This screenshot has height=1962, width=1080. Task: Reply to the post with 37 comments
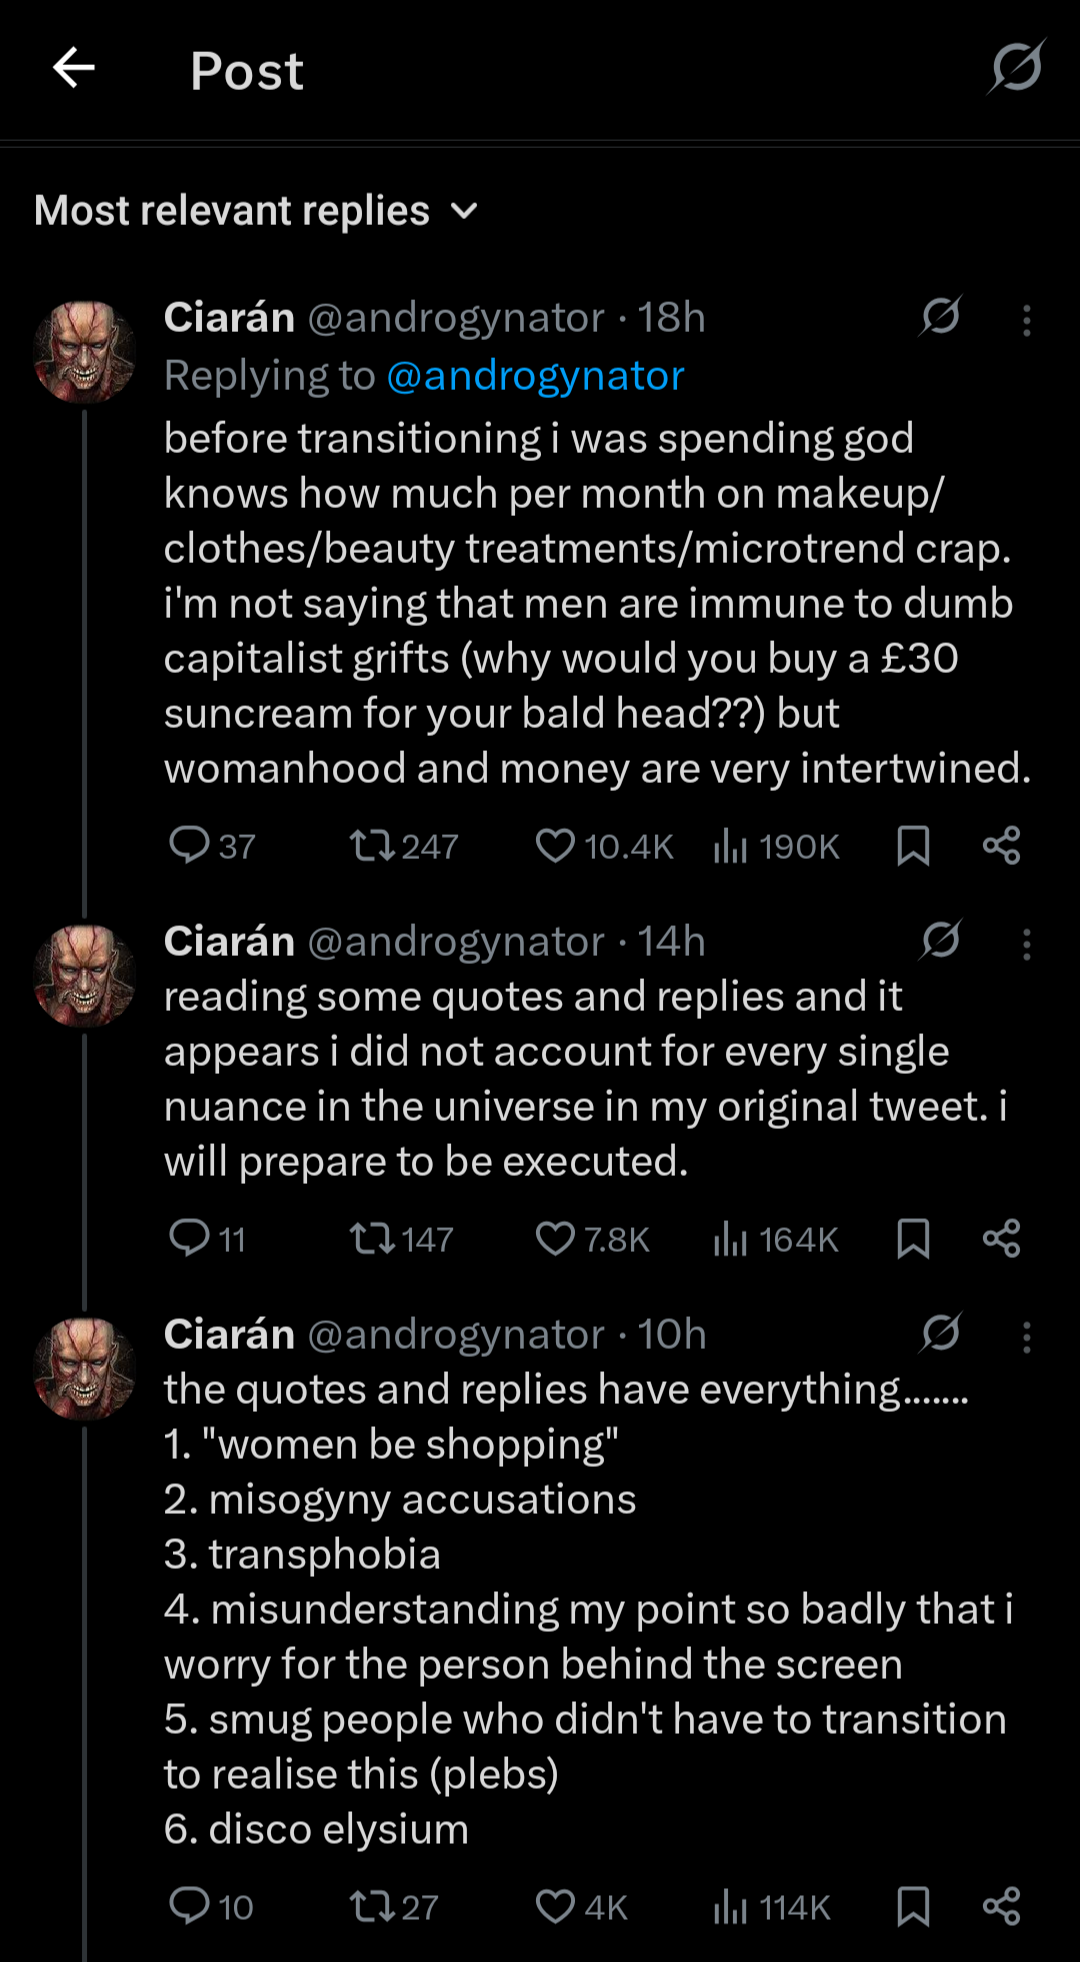189,846
